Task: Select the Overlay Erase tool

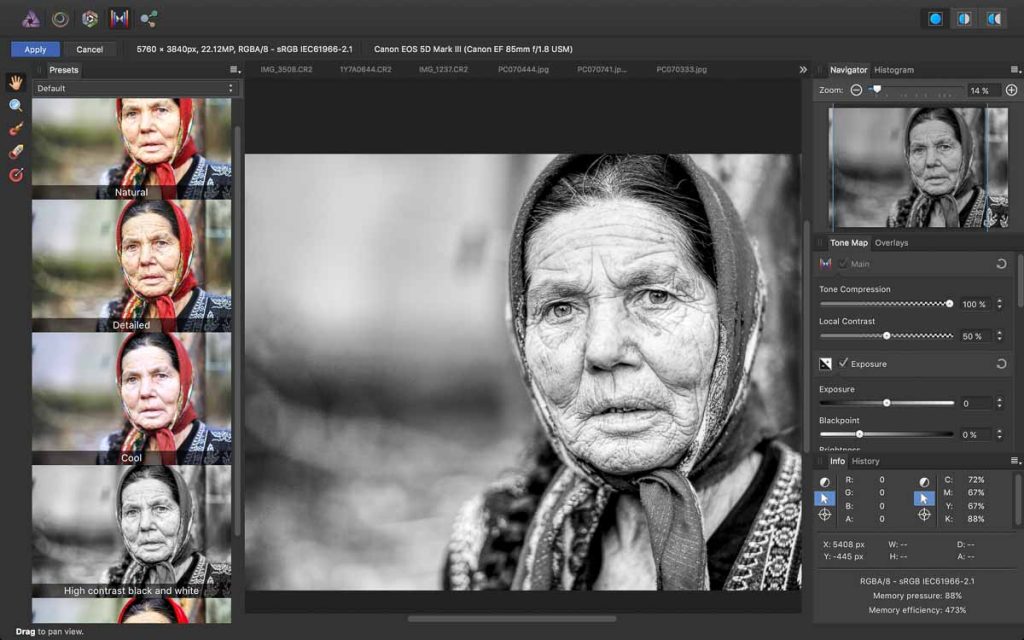Action: pyautogui.click(x=16, y=151)
